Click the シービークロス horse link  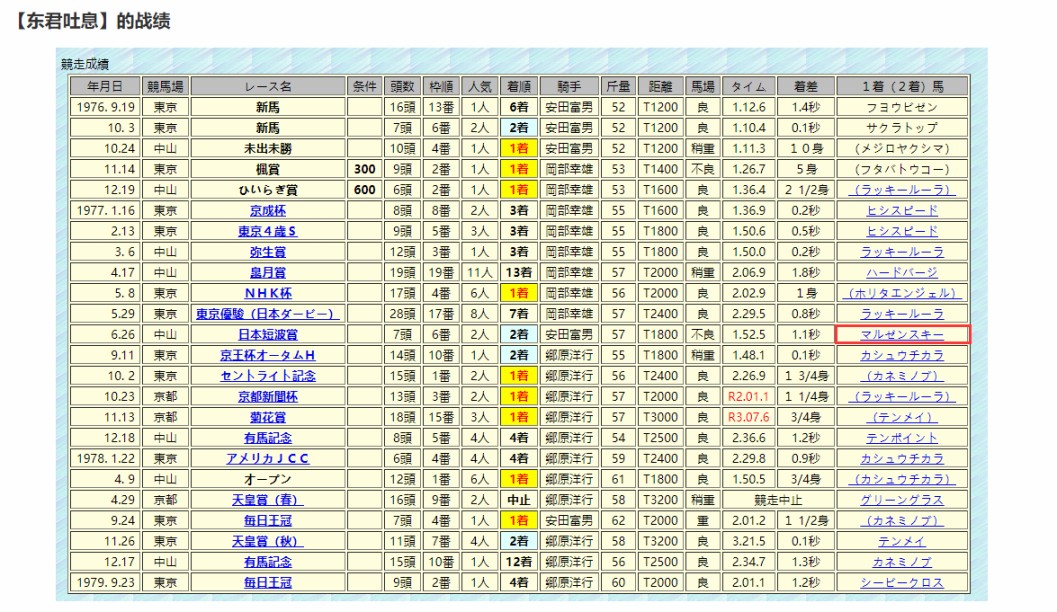point(901,582)
